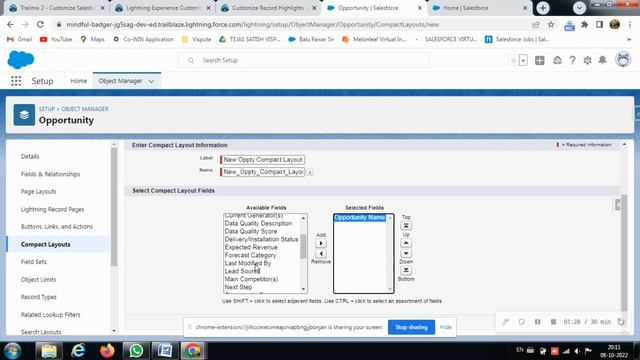Open the Salesforce Trailhead guidance icon

[557, 60]
